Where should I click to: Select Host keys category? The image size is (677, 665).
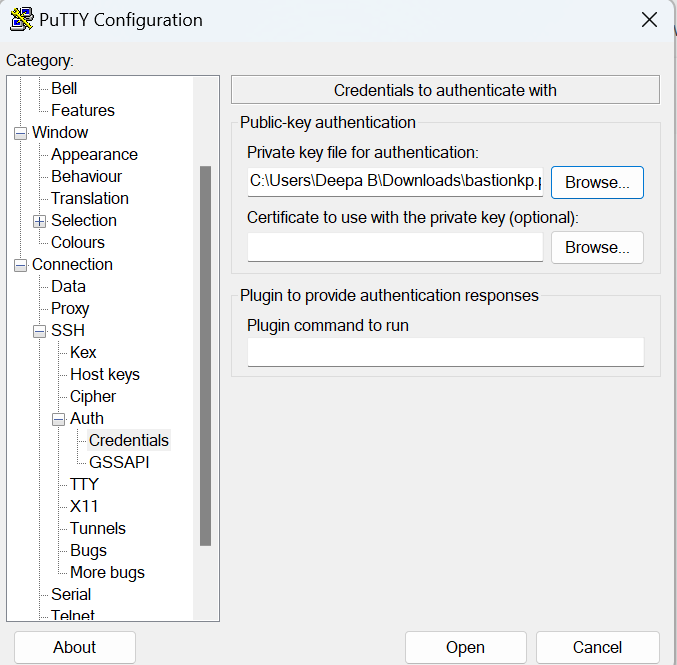[105, 375]
